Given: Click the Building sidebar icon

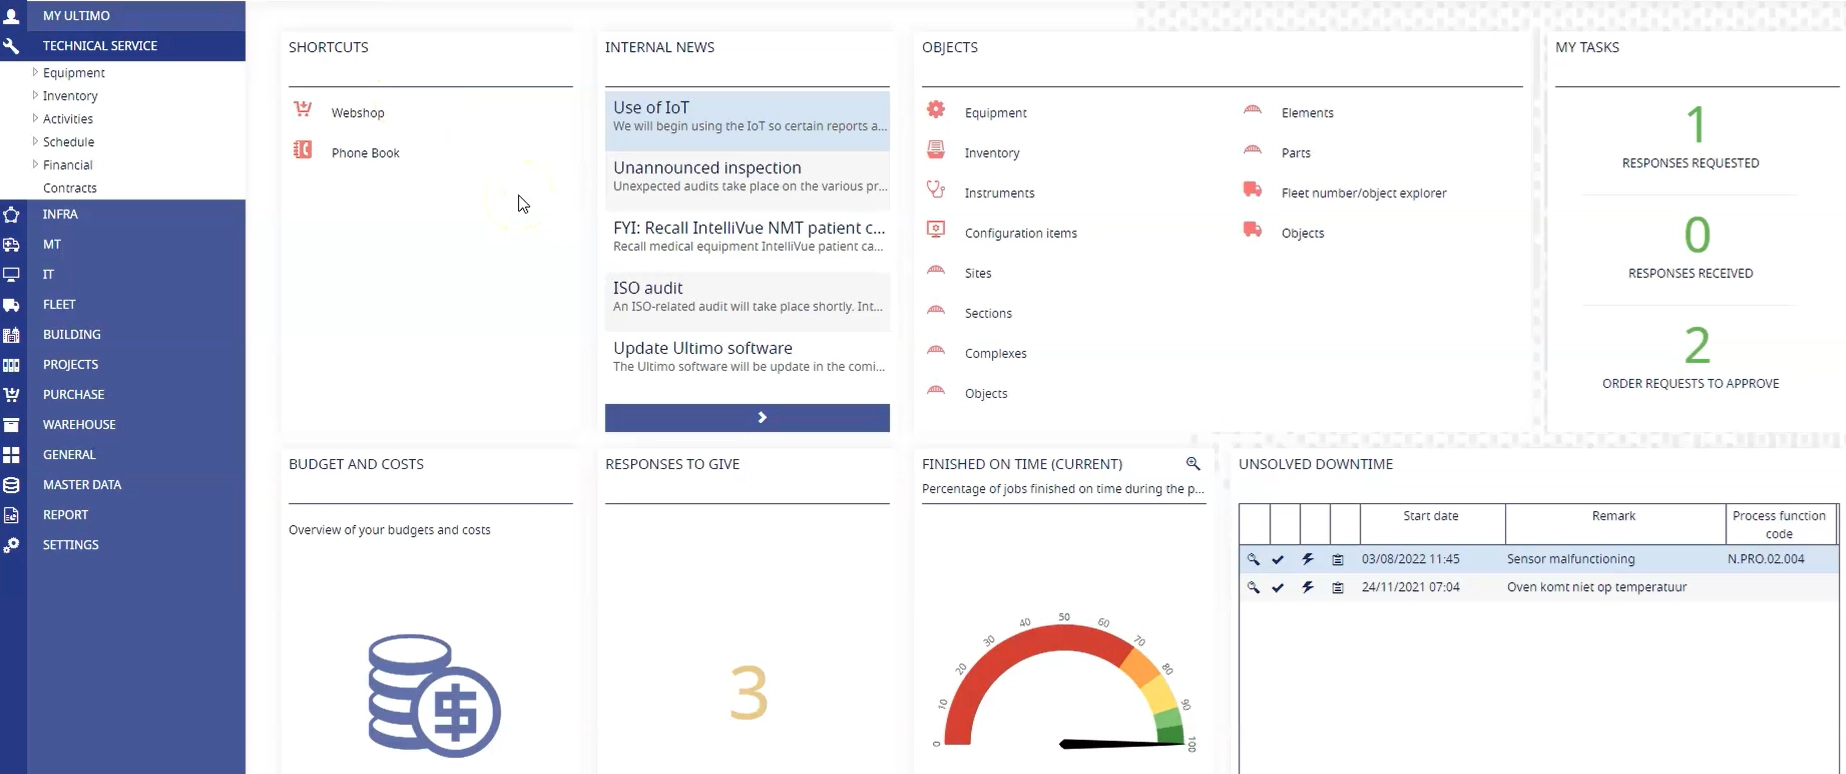Looking at the screenshot, I should [x=11, y=334].
